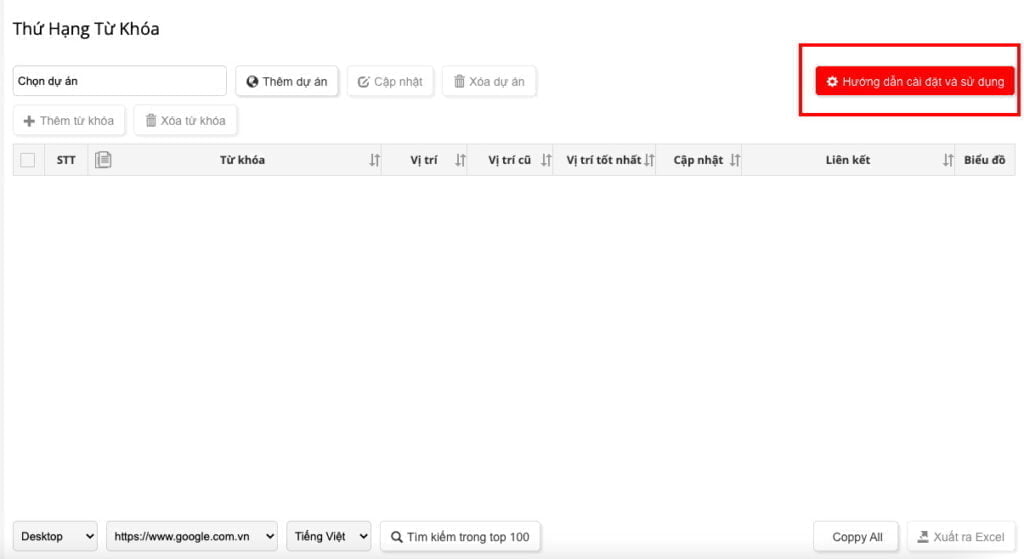
Task: Toggle the select-all checkbox in table header
Action: tap(28, 160)
